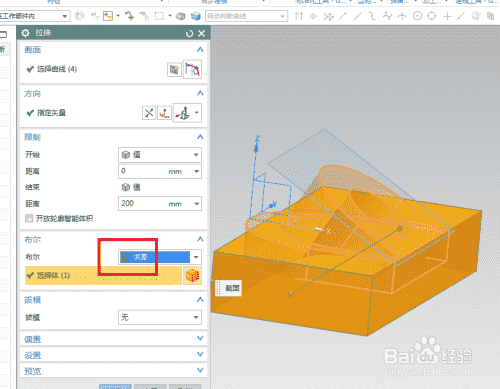Image resolution: width=500 pixels, height=389 pixels.
Task: Open the end distance mm options arrow
Action: tap(196, 204)
